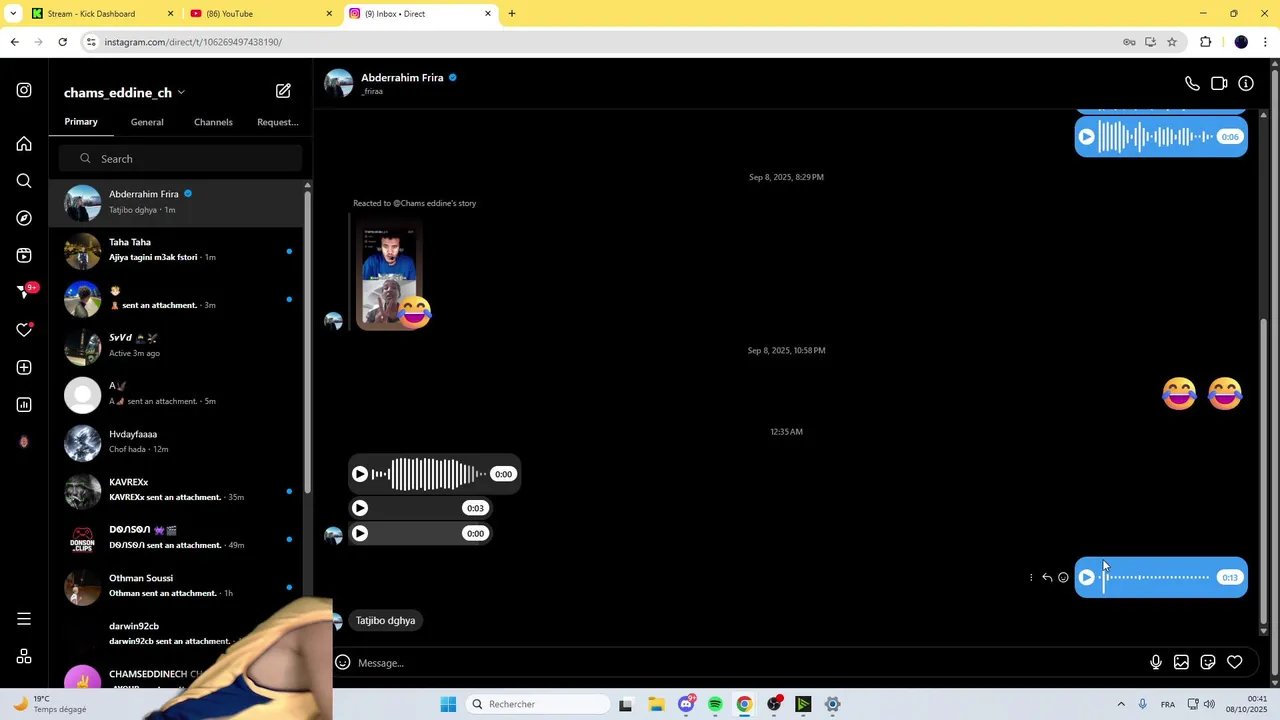Start a new message with compose icon
The height and width of the screenshot is (720, 1280).
click(283, 91)
